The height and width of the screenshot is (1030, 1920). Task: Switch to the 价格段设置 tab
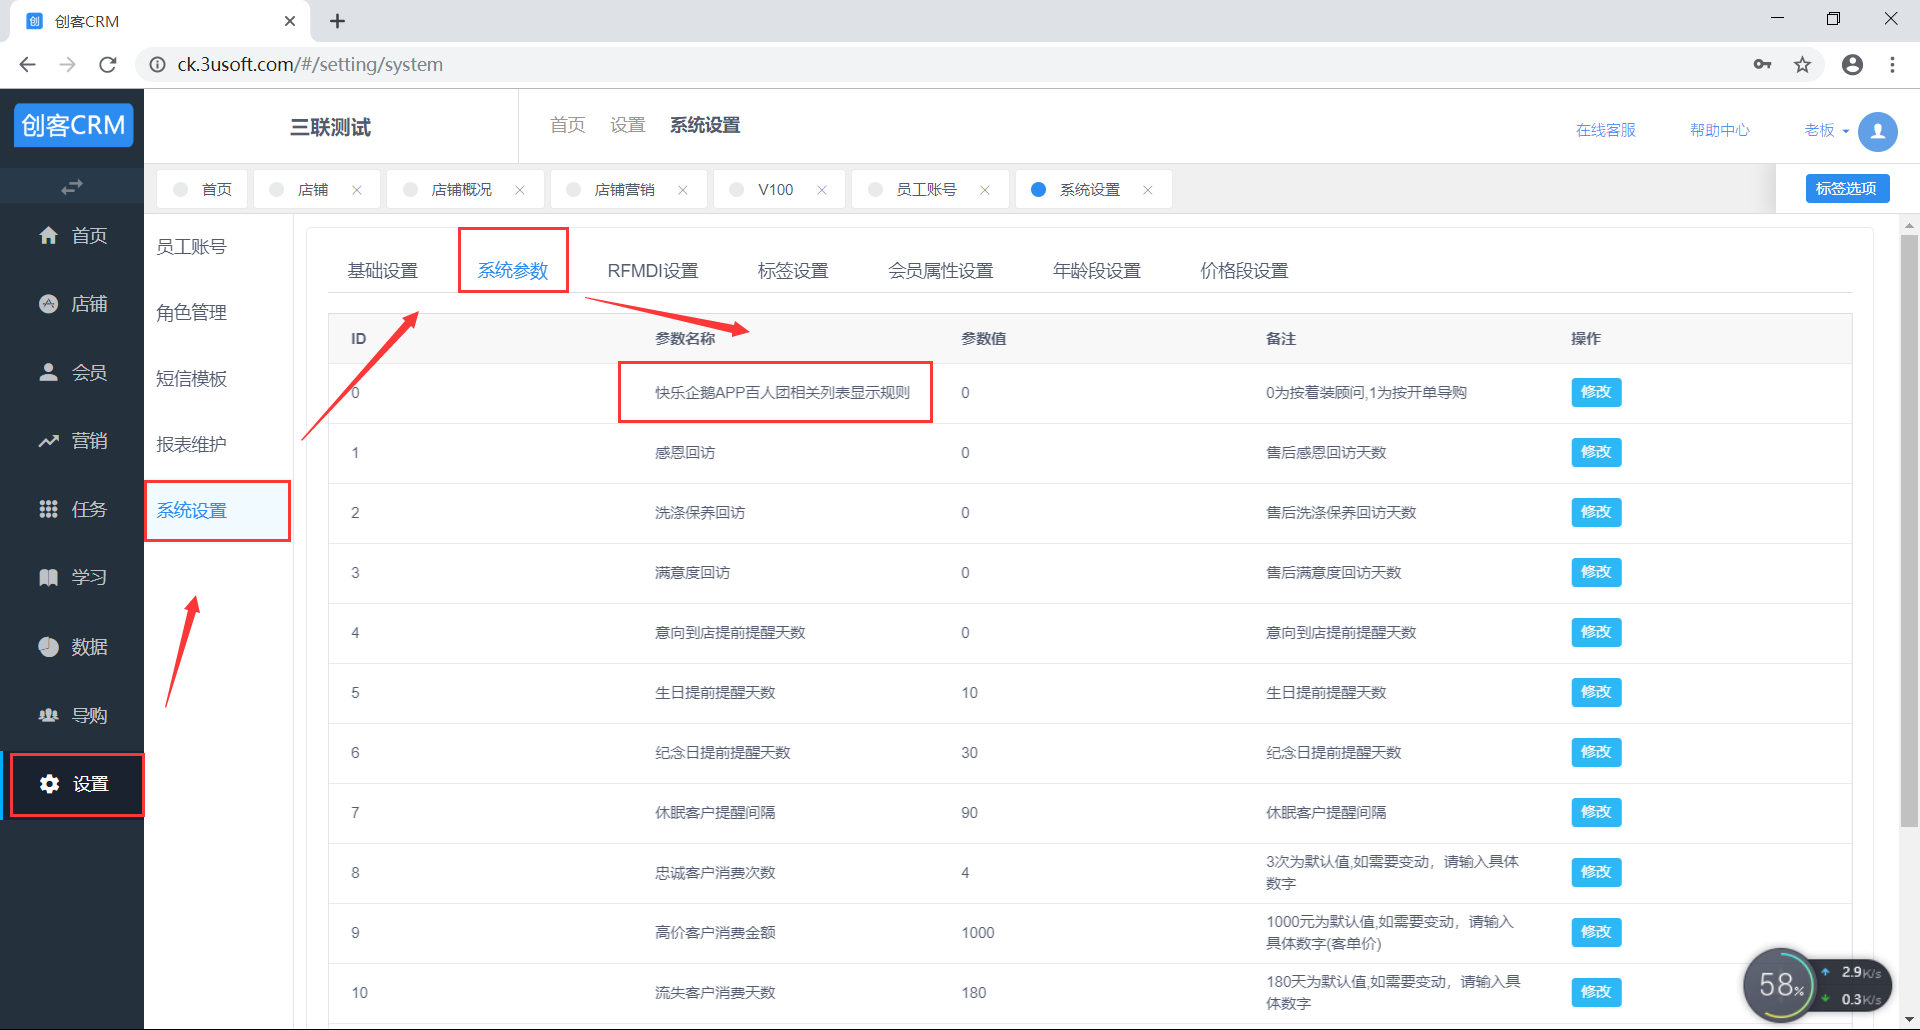pyautogui.click(x=1244, y=271)
